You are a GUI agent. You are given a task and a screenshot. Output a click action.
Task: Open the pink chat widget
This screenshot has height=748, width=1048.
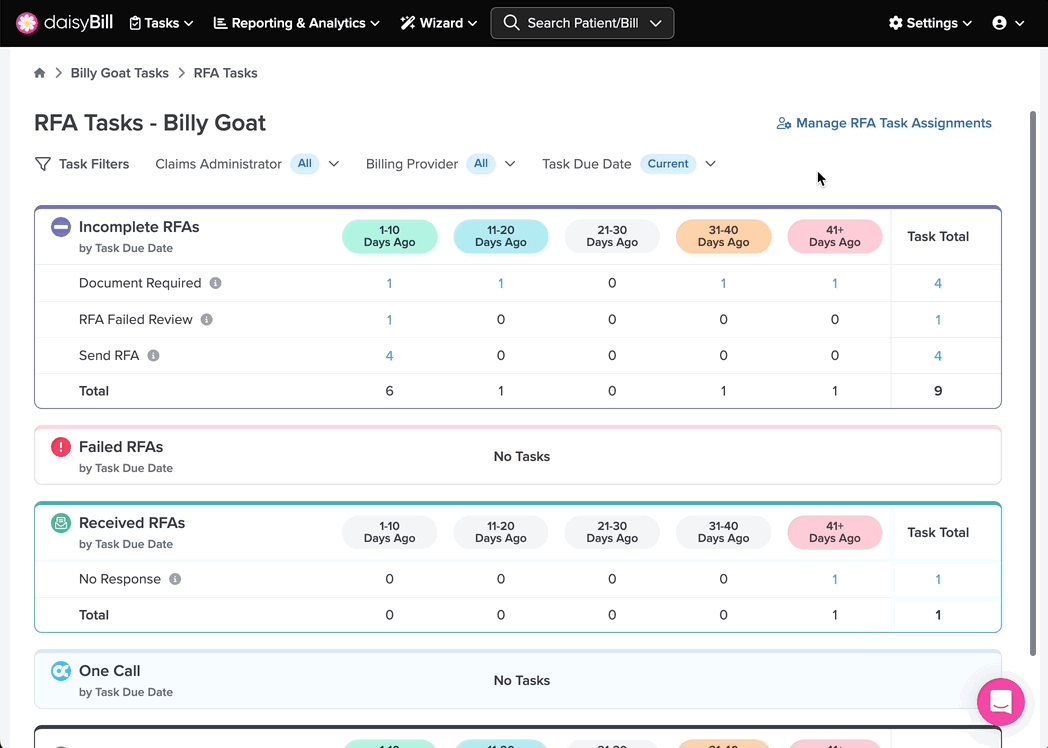(x=1001, y=702)
